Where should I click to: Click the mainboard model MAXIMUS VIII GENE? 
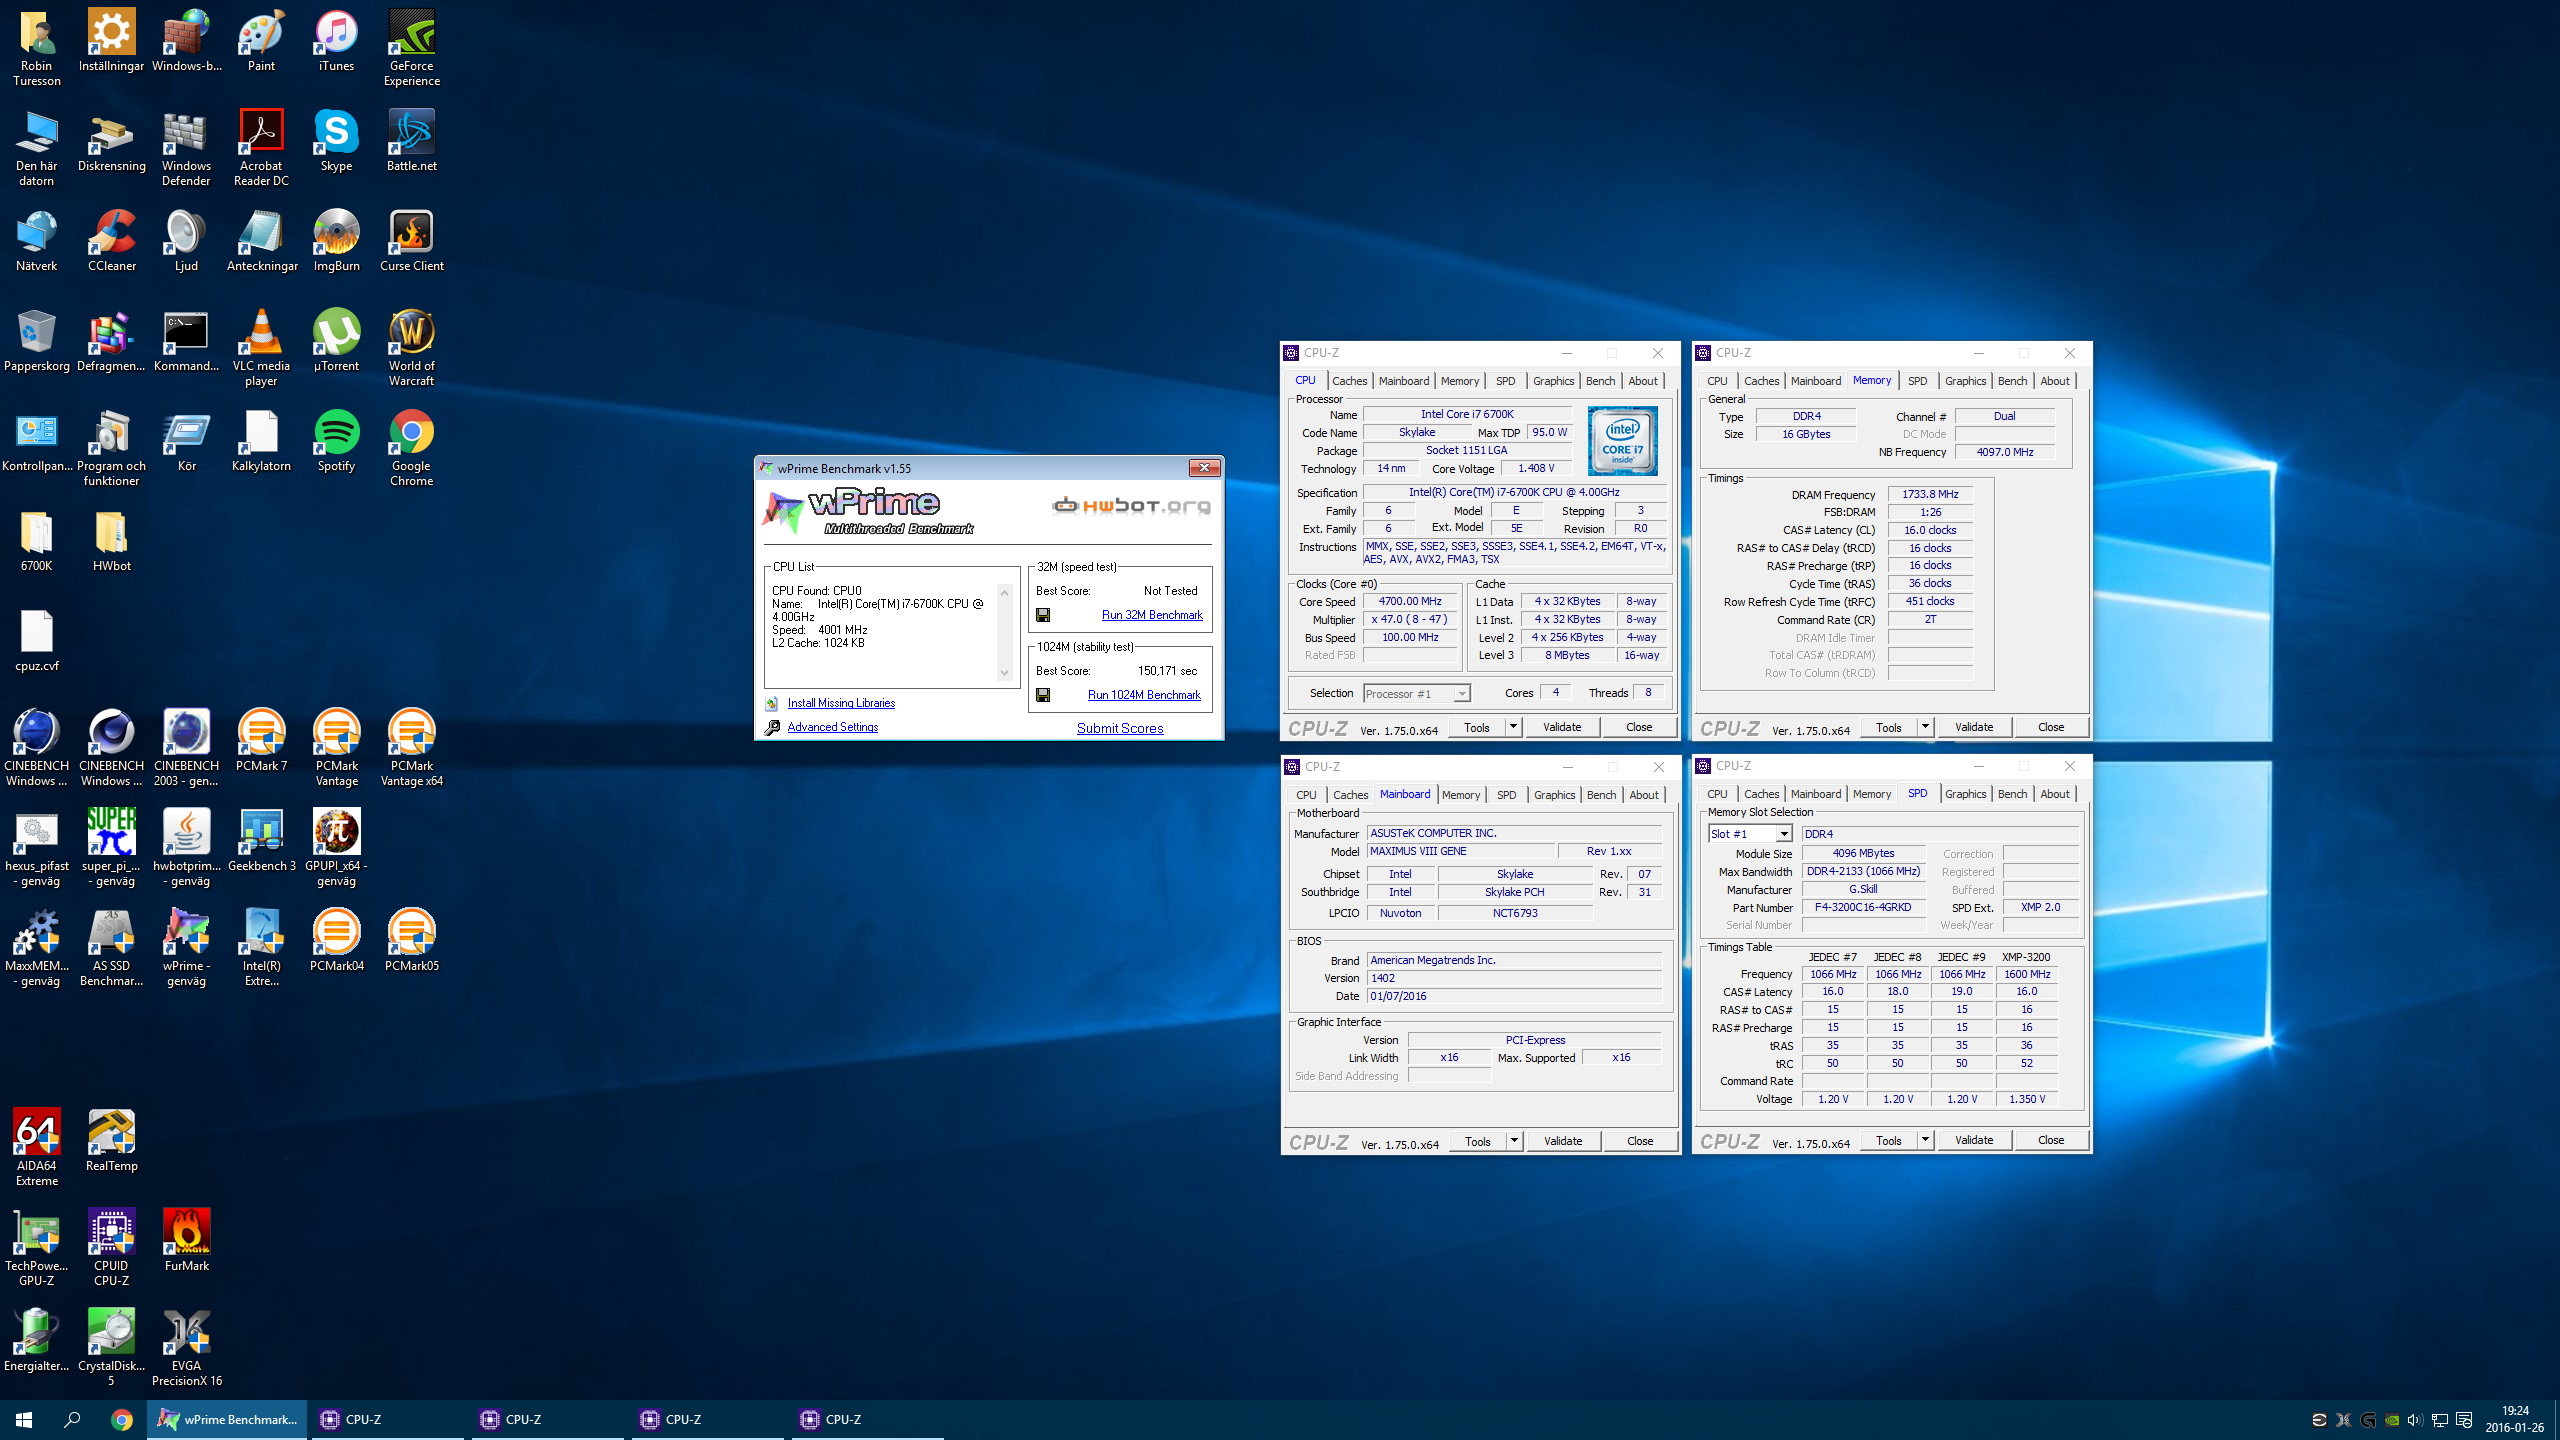point(1461,852)
